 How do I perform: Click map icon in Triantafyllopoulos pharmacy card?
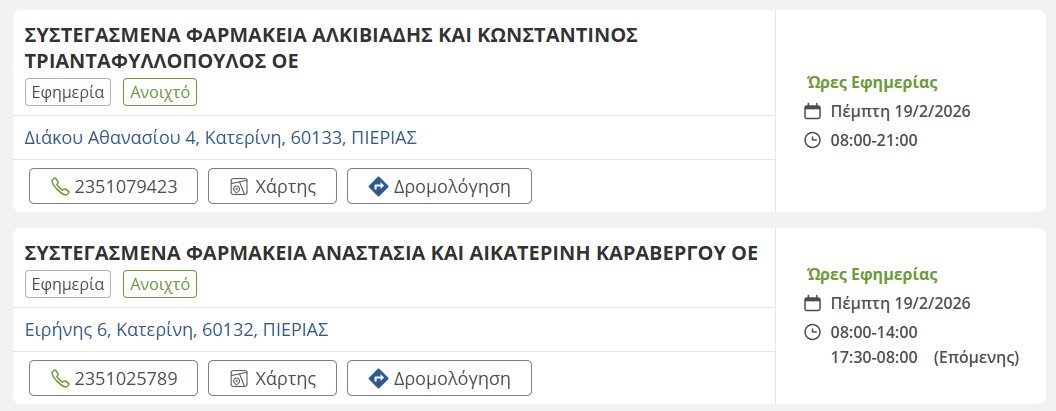pyautogui.click(x=239, y=187)
